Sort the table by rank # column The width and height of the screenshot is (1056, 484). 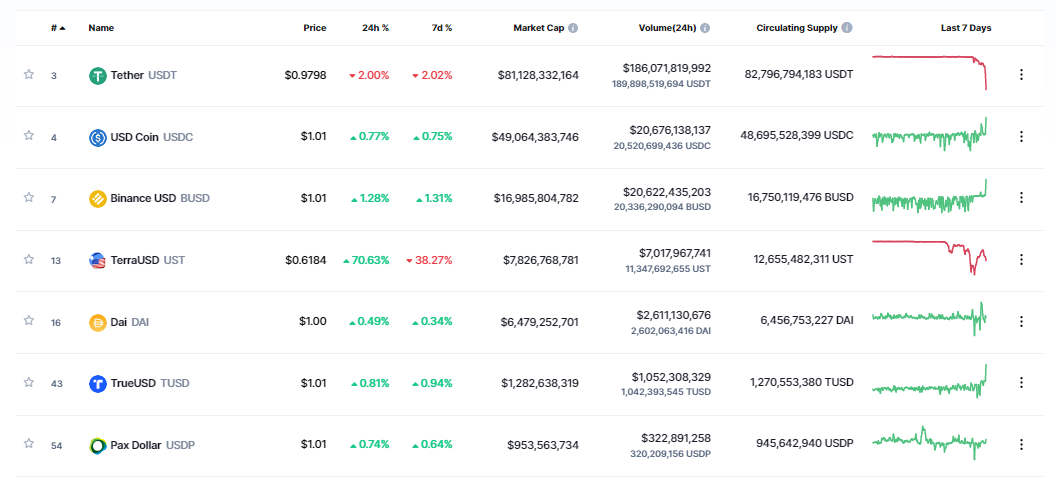[x=58, y=28]
